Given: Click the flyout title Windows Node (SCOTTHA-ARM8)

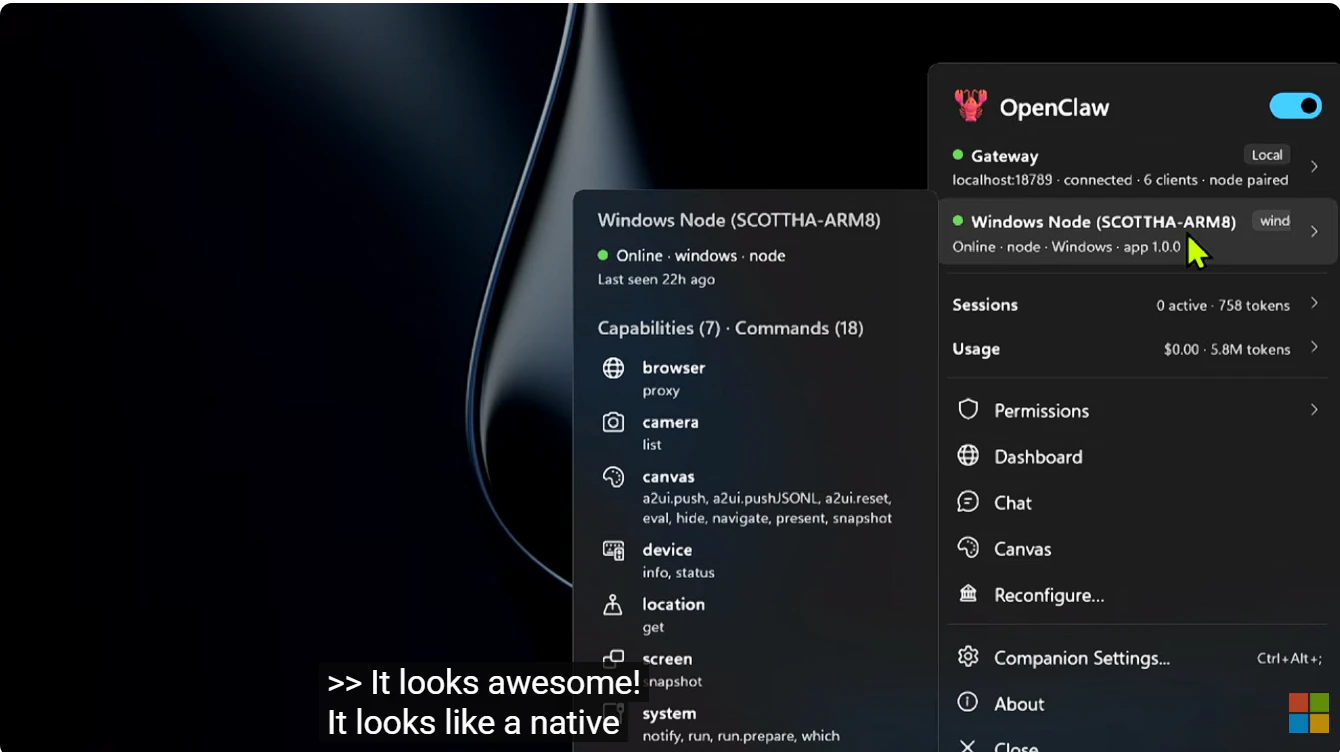Looking at the screenshot, I should pos(739,220).
